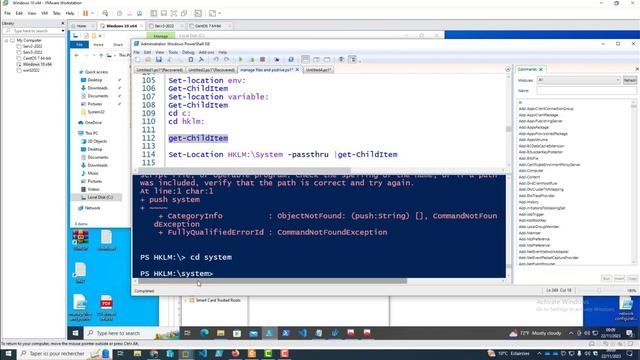Click the Insert button in Commands pane
640x360 pixels.
click(x=620, y=278)
